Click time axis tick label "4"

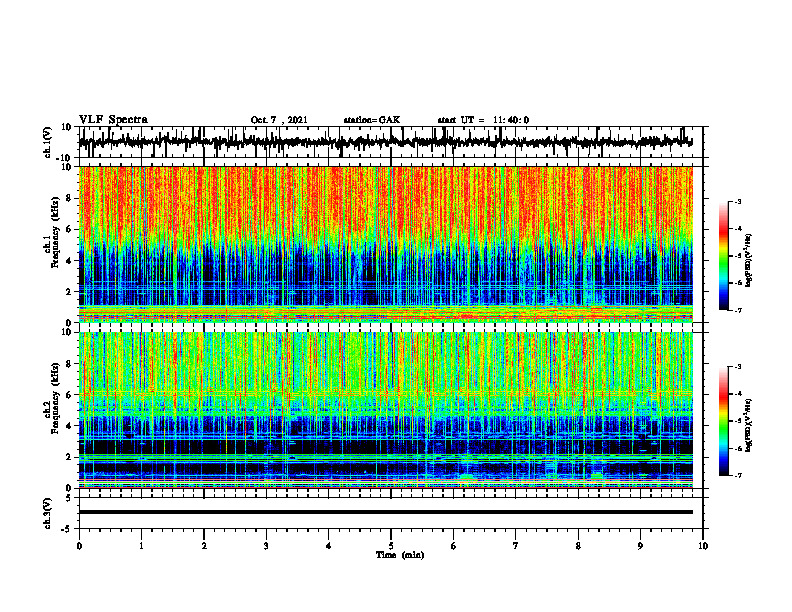pos(328,546)
